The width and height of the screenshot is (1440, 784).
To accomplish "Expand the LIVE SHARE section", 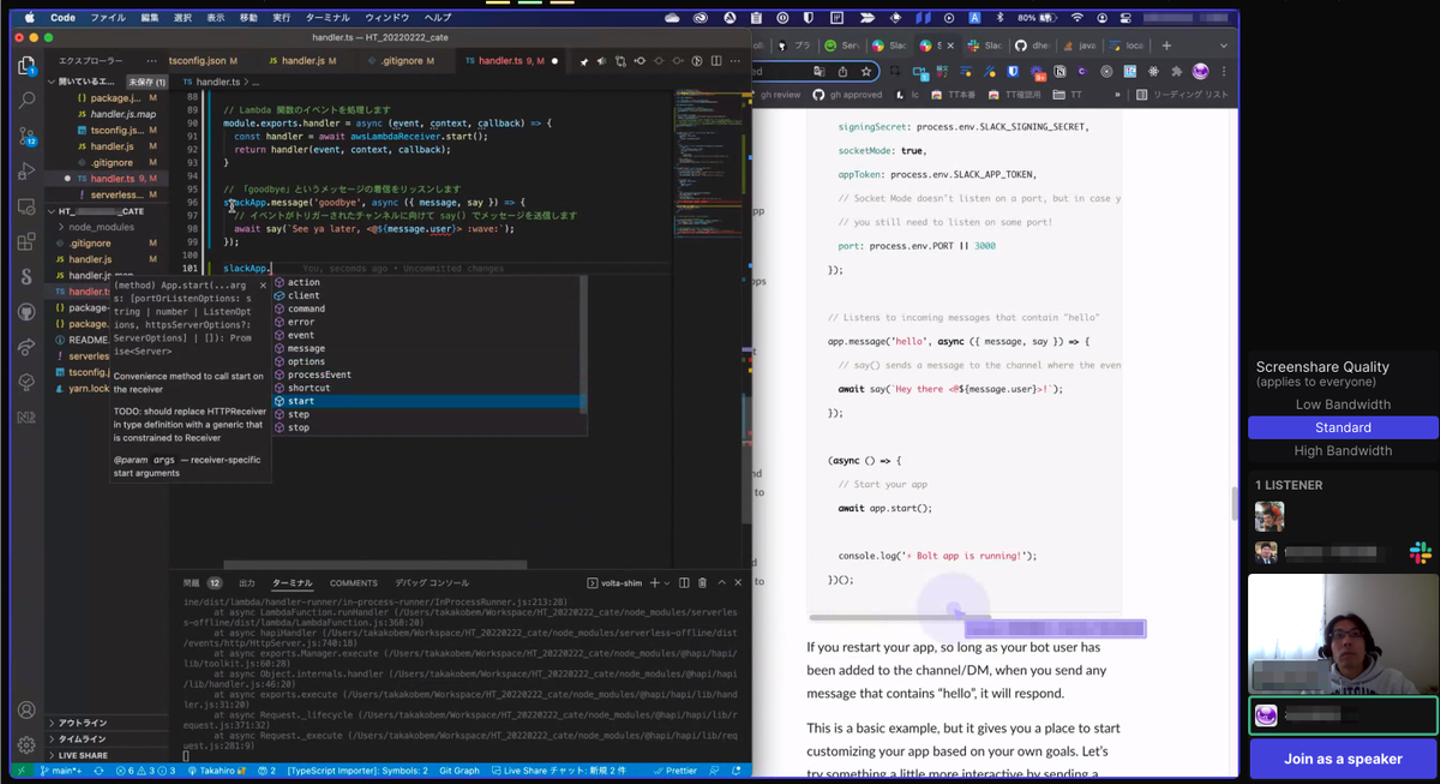I will 83,755.
